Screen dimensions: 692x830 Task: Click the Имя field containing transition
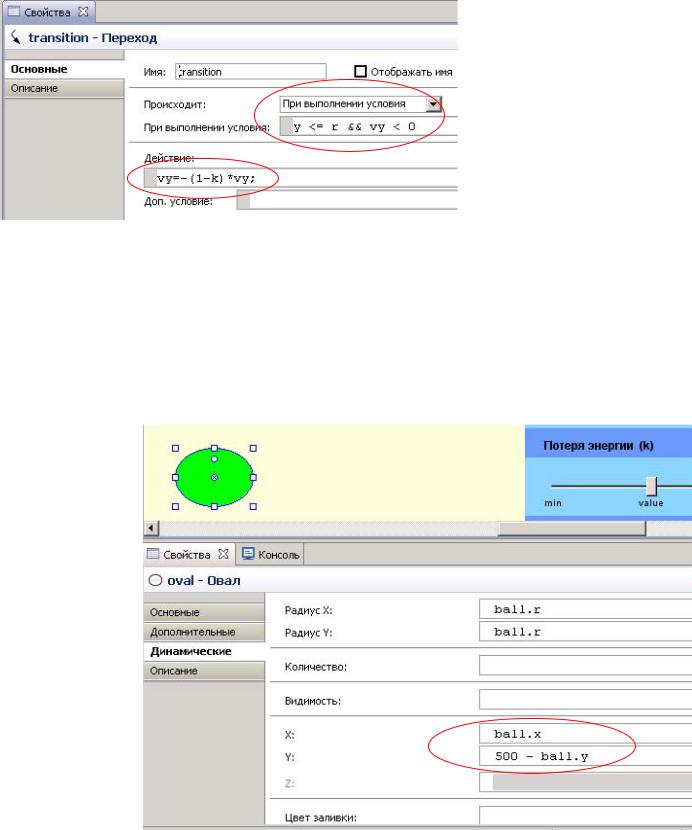(250, 72)
